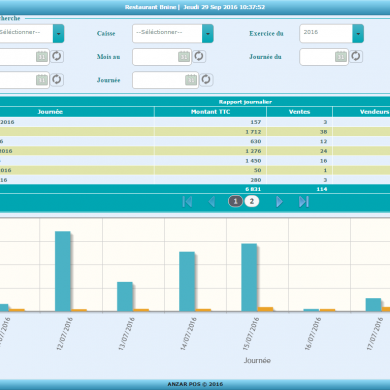
Task: Click the 2016 year select field
Action: [331, 34]
